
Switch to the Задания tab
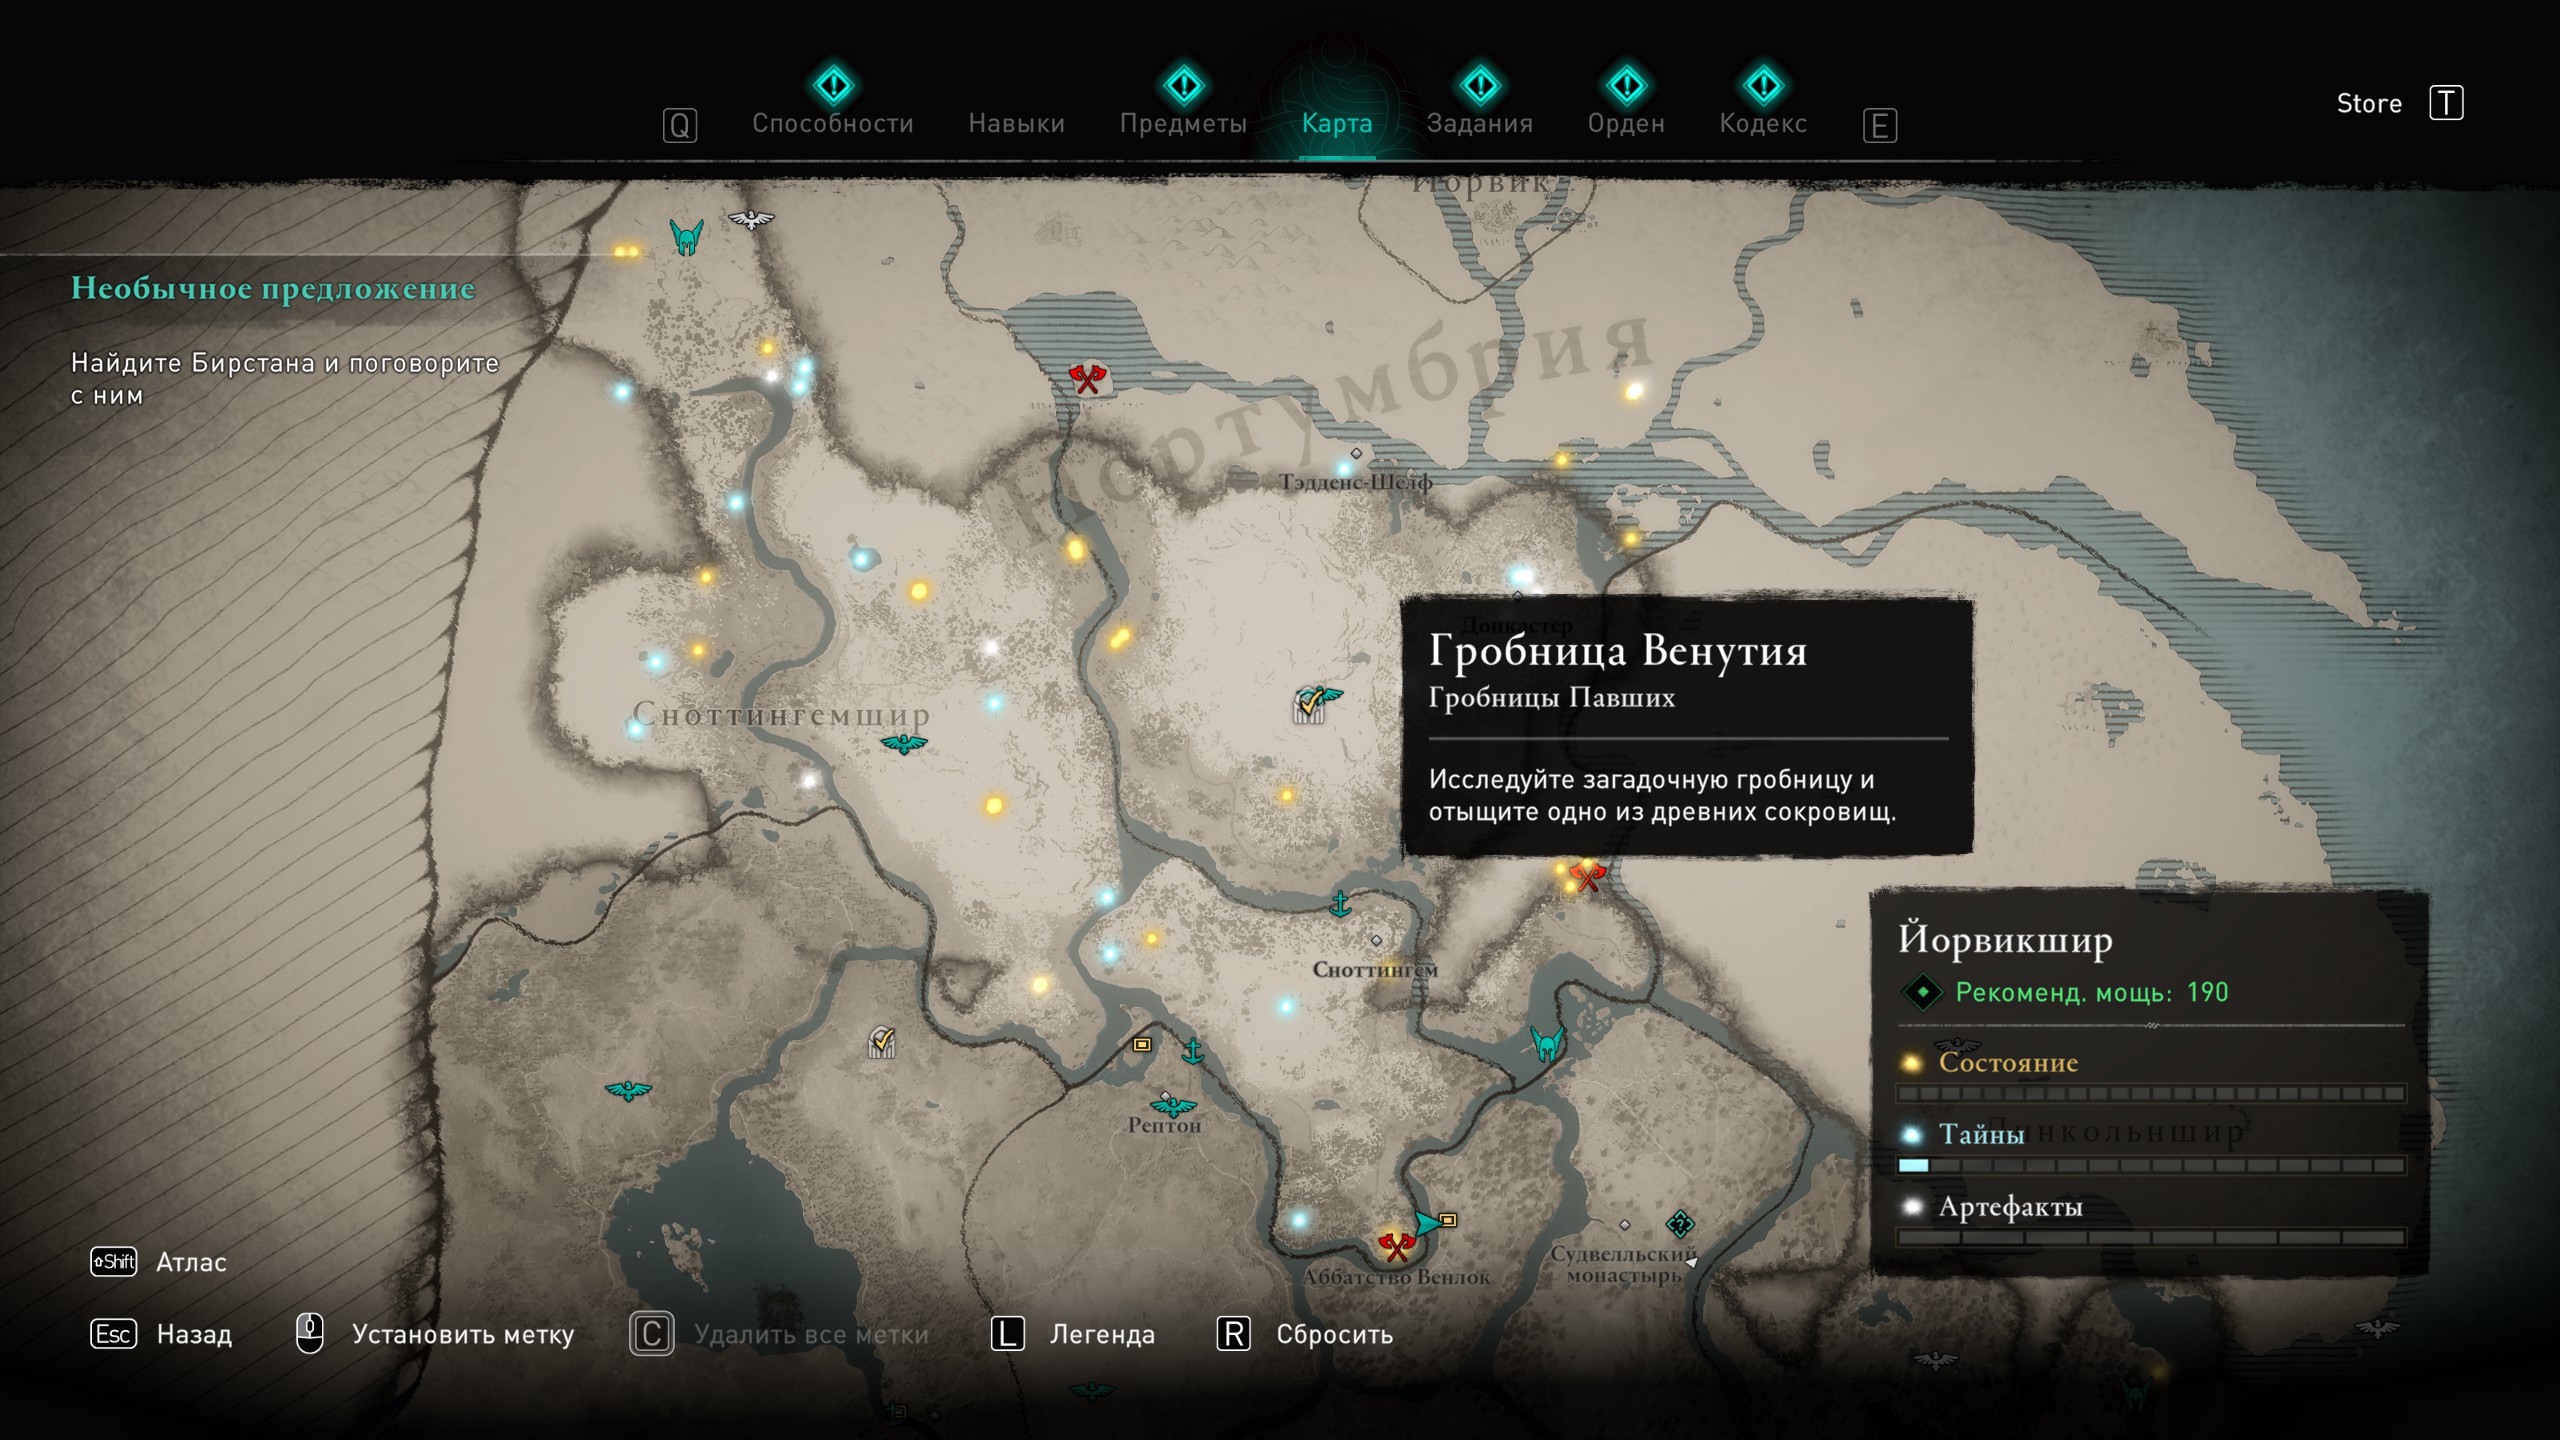(1479, 123)
